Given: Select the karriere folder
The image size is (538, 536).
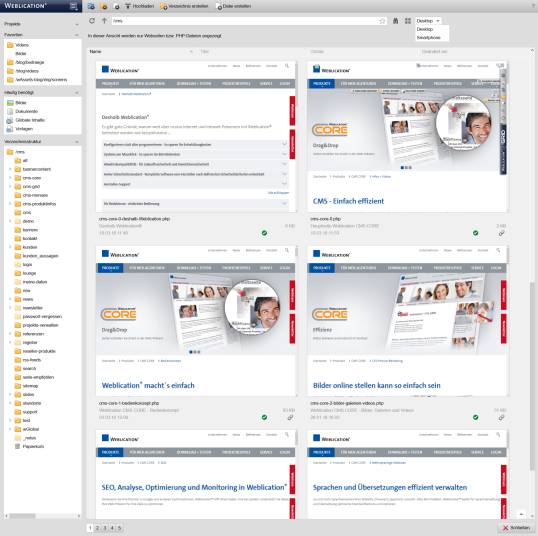Looking at the screenshot, I should [26, 230].
